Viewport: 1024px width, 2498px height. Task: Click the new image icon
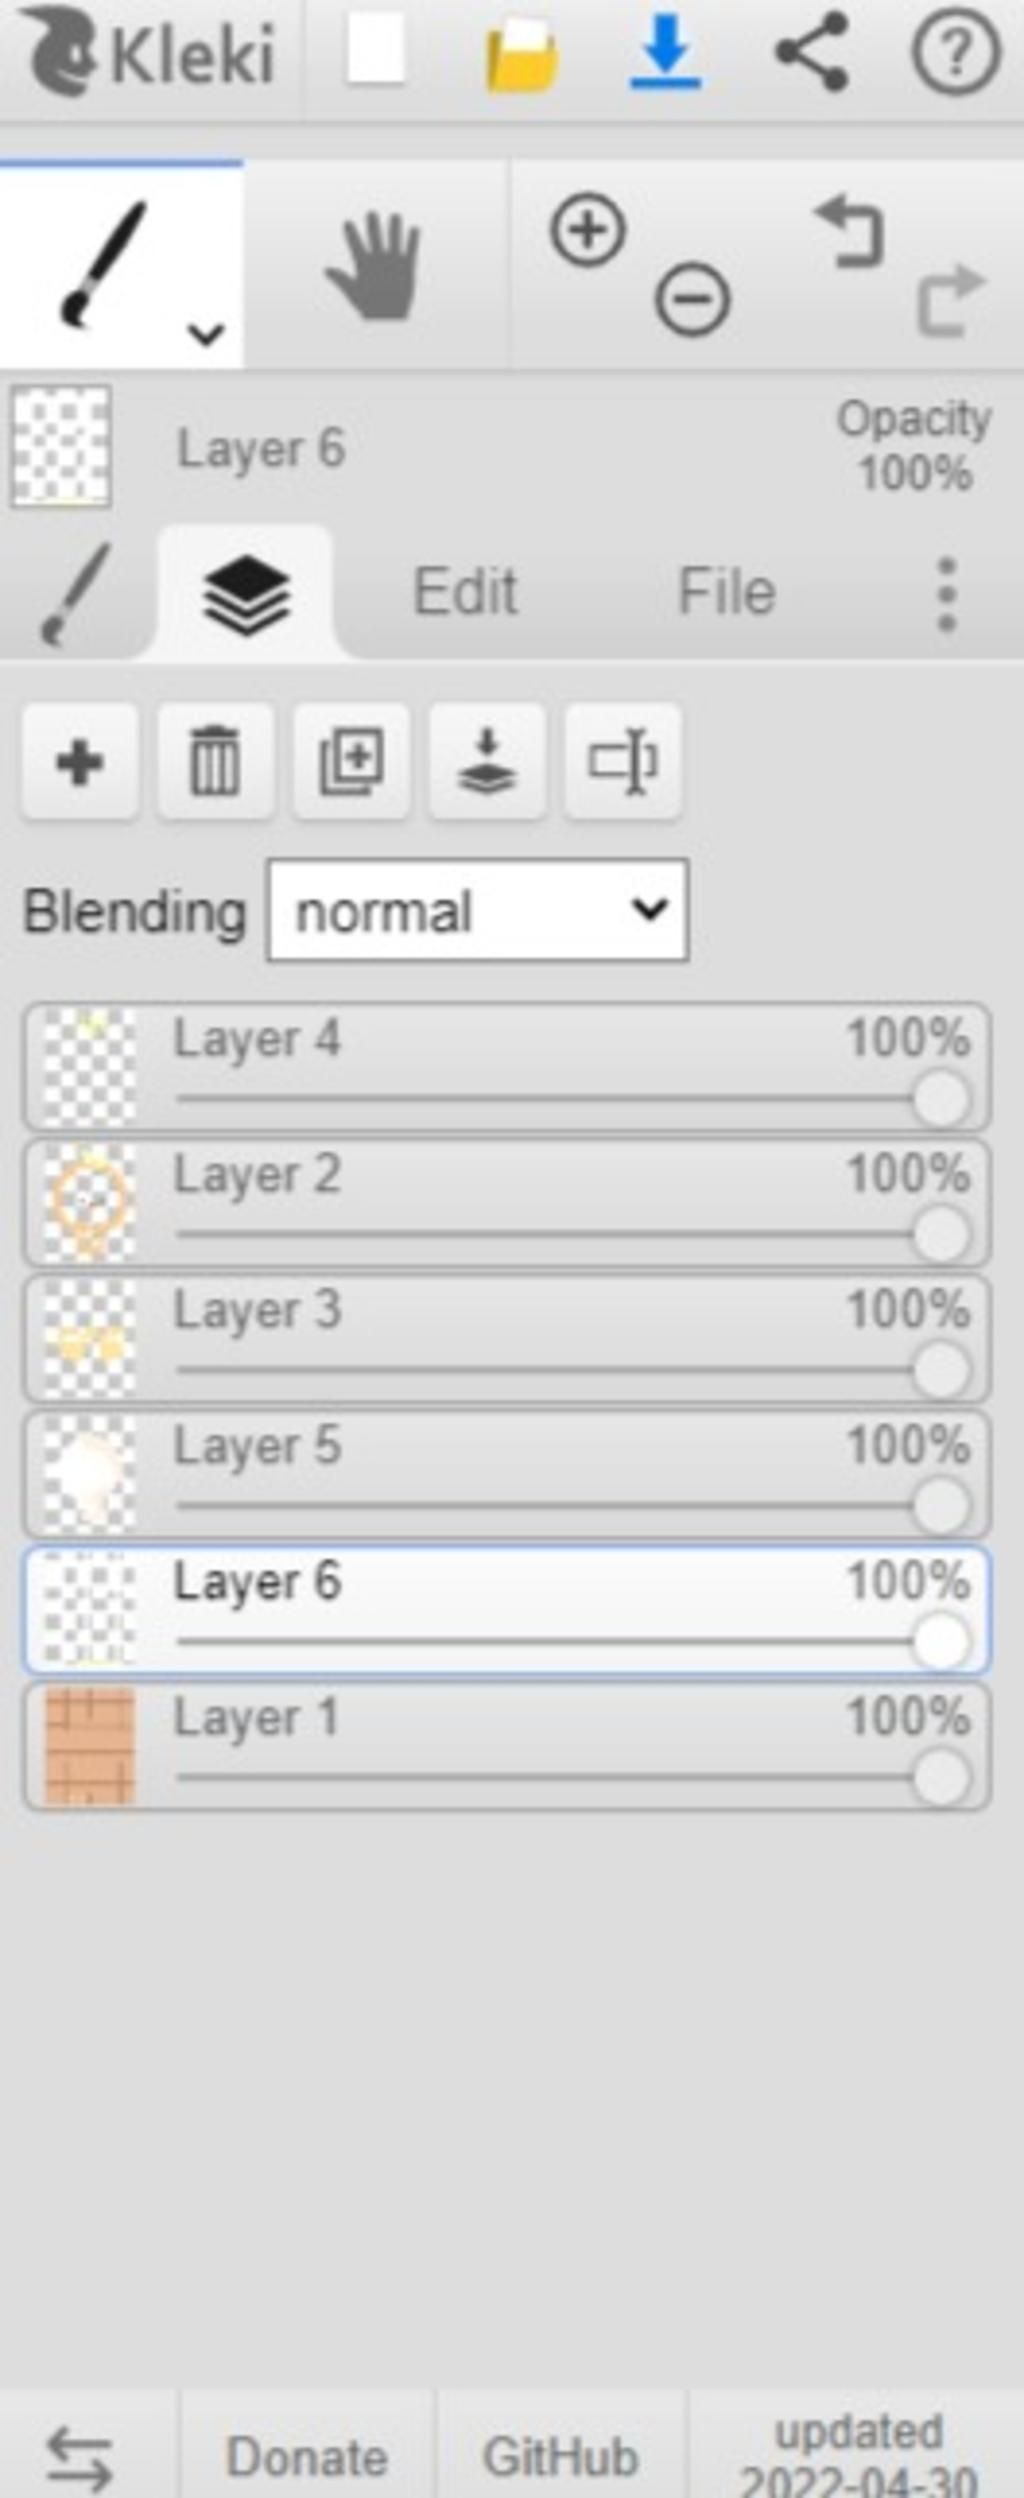375,50
